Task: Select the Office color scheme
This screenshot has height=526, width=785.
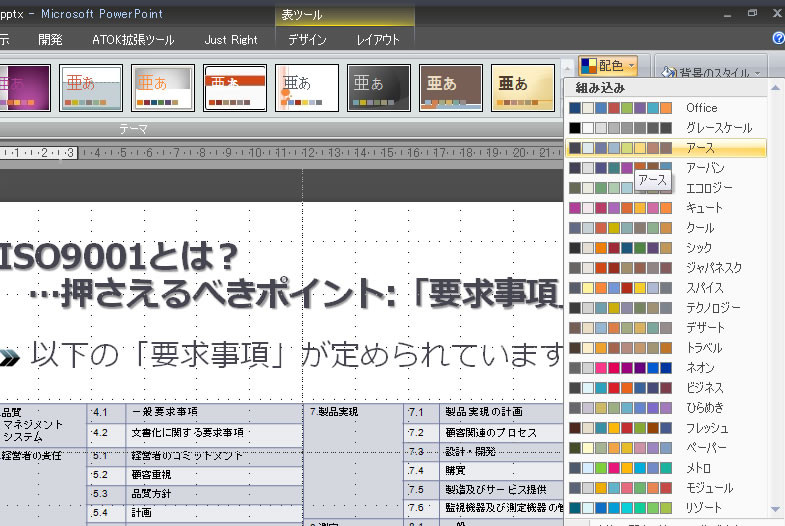Action: [666, 108]
